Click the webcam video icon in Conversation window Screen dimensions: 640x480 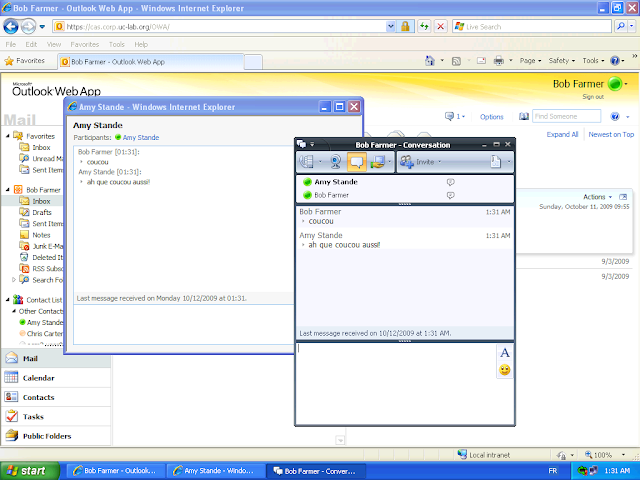point(336,162)
